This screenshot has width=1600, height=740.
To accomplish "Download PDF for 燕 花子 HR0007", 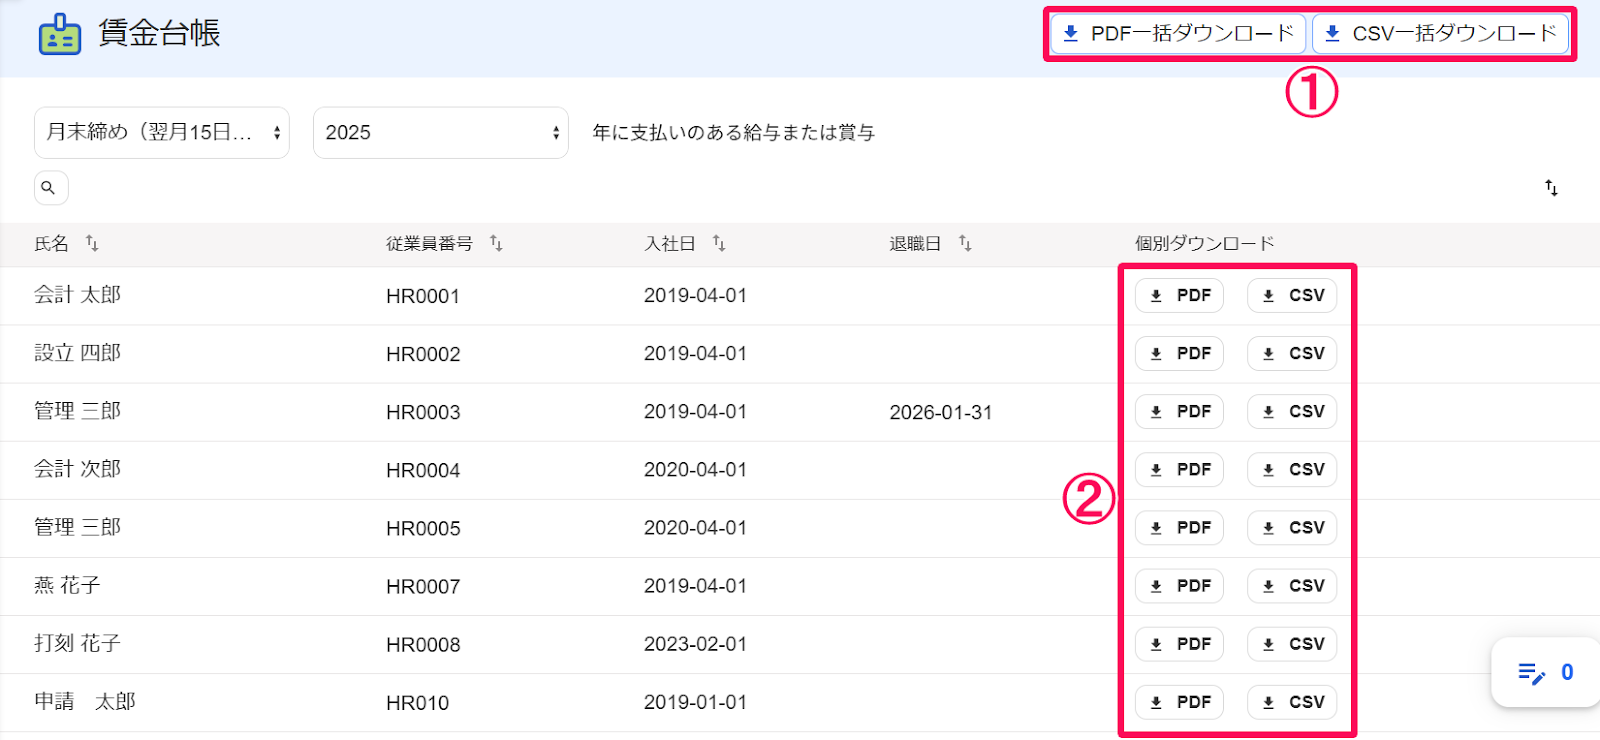I will (x=1179, y=586).
